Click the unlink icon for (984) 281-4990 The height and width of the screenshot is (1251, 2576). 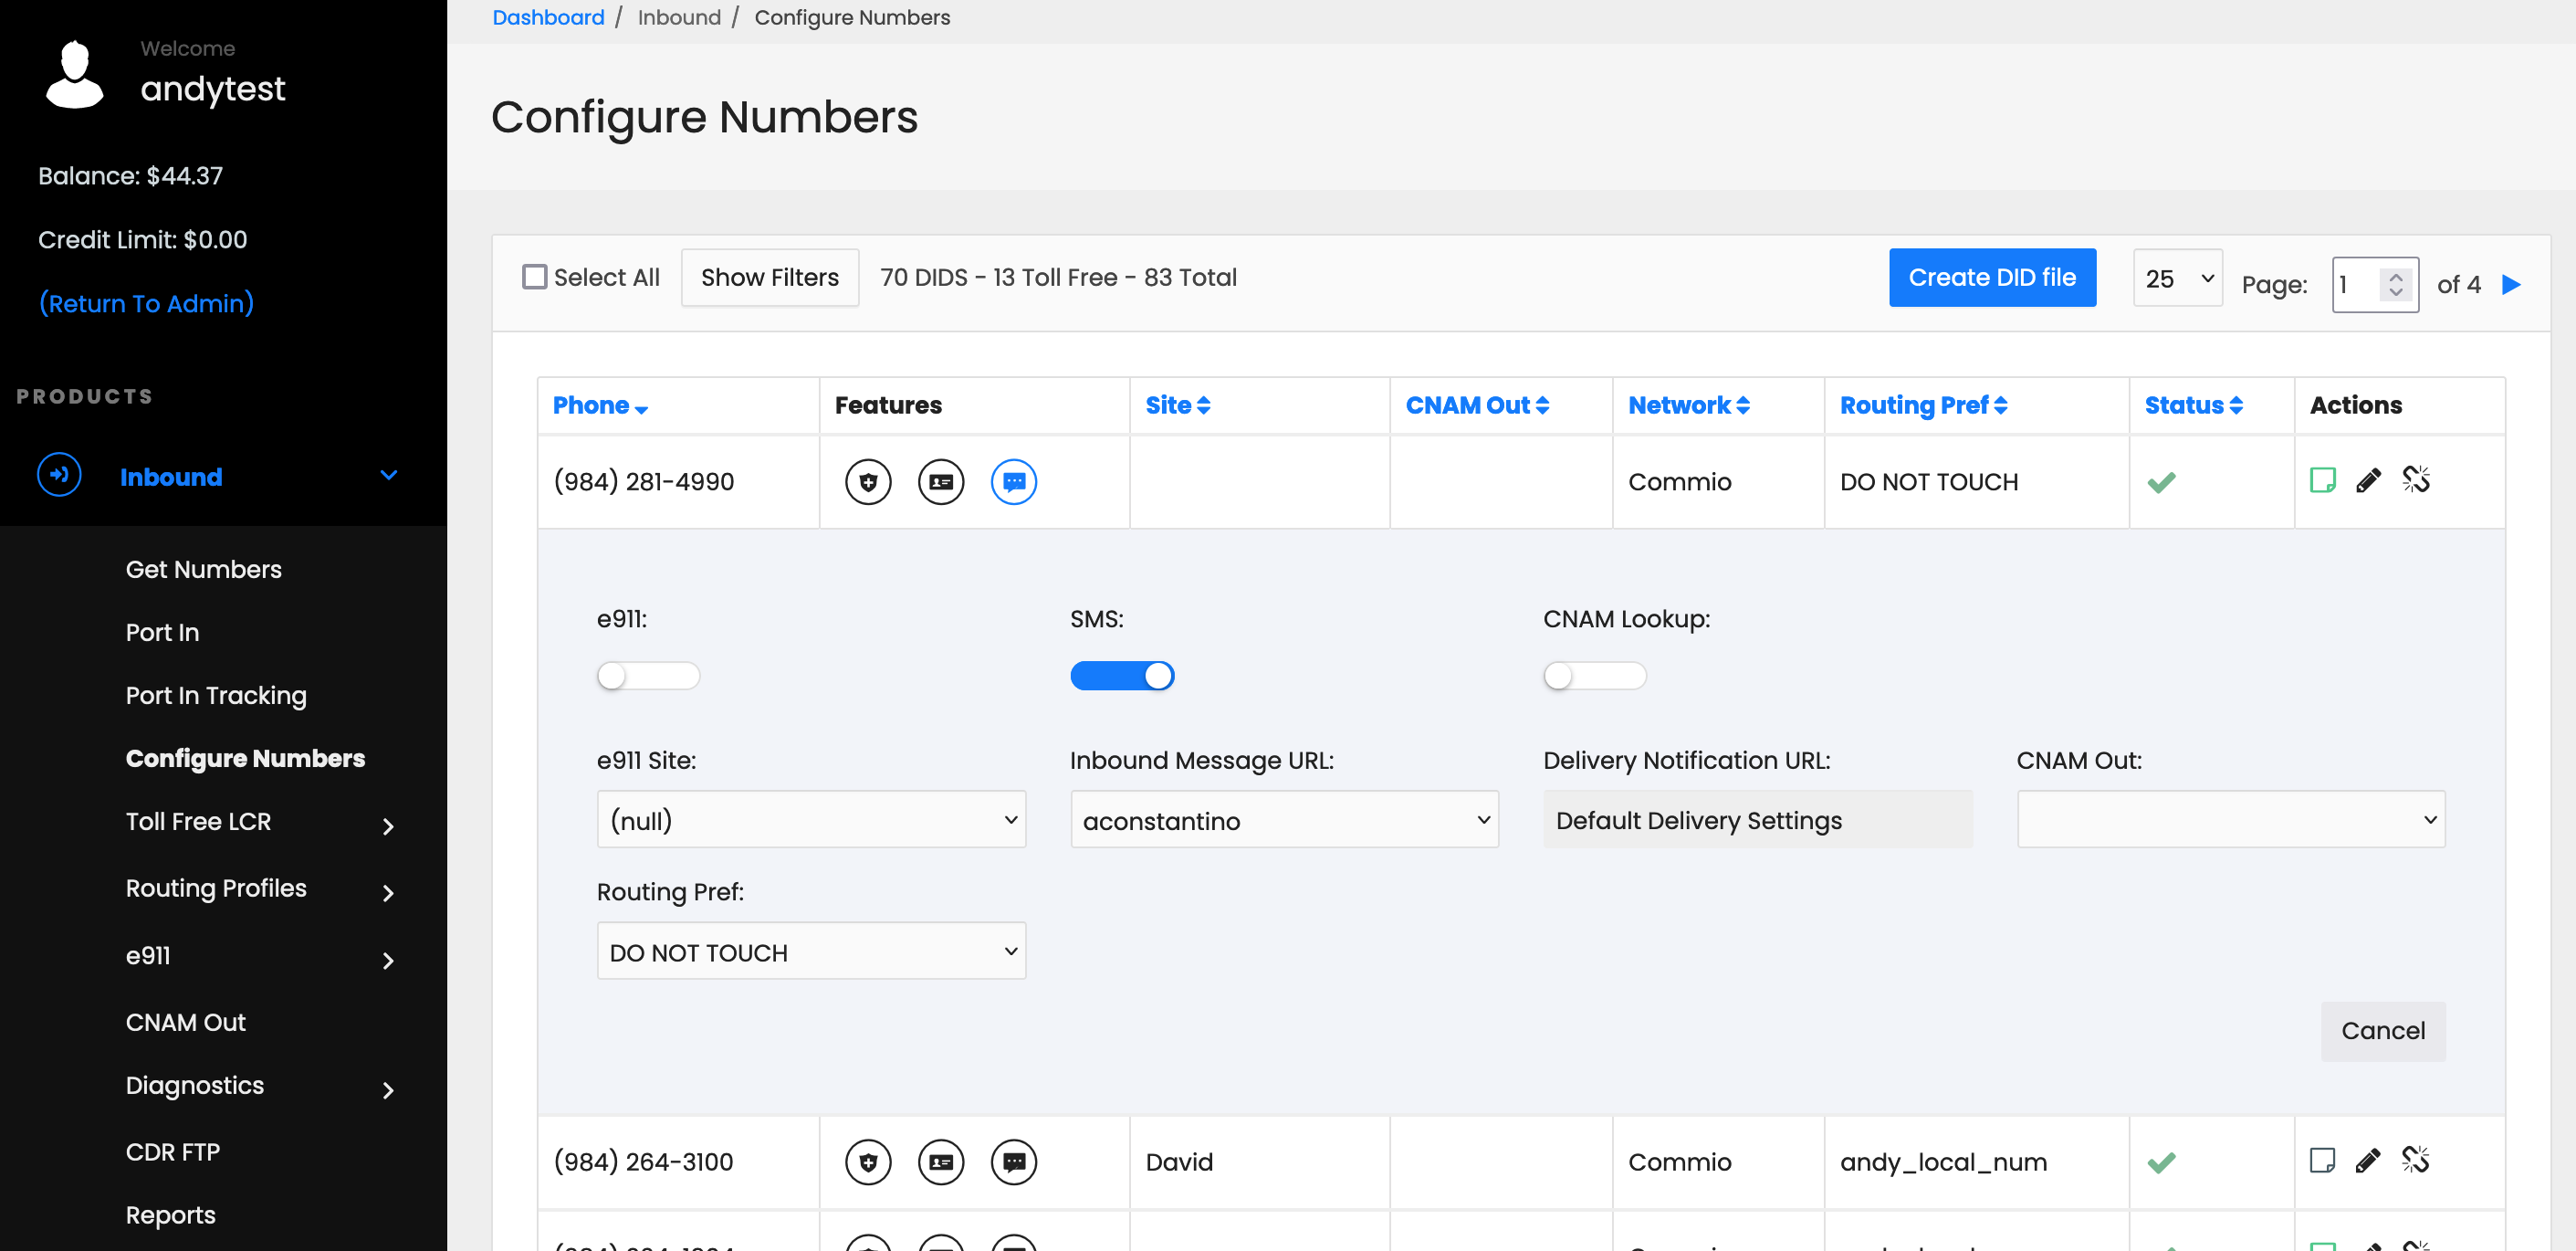pos(2416,480)
